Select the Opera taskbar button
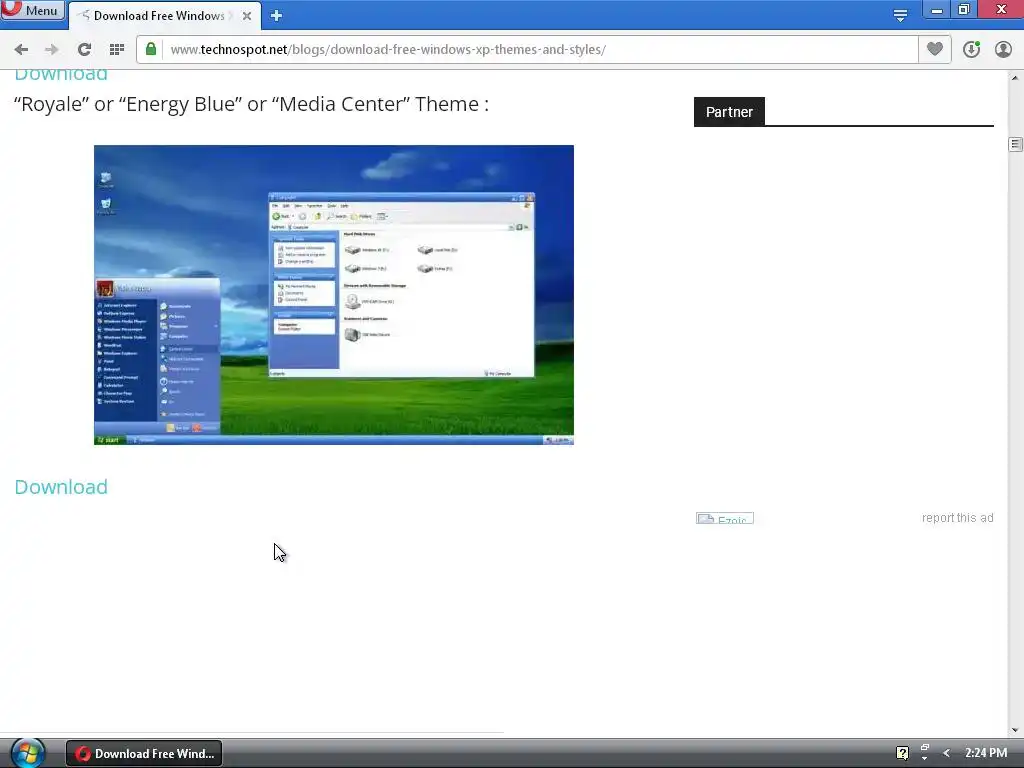The width and height of the screenshot is (1024, 768). [x=144, y=754]
